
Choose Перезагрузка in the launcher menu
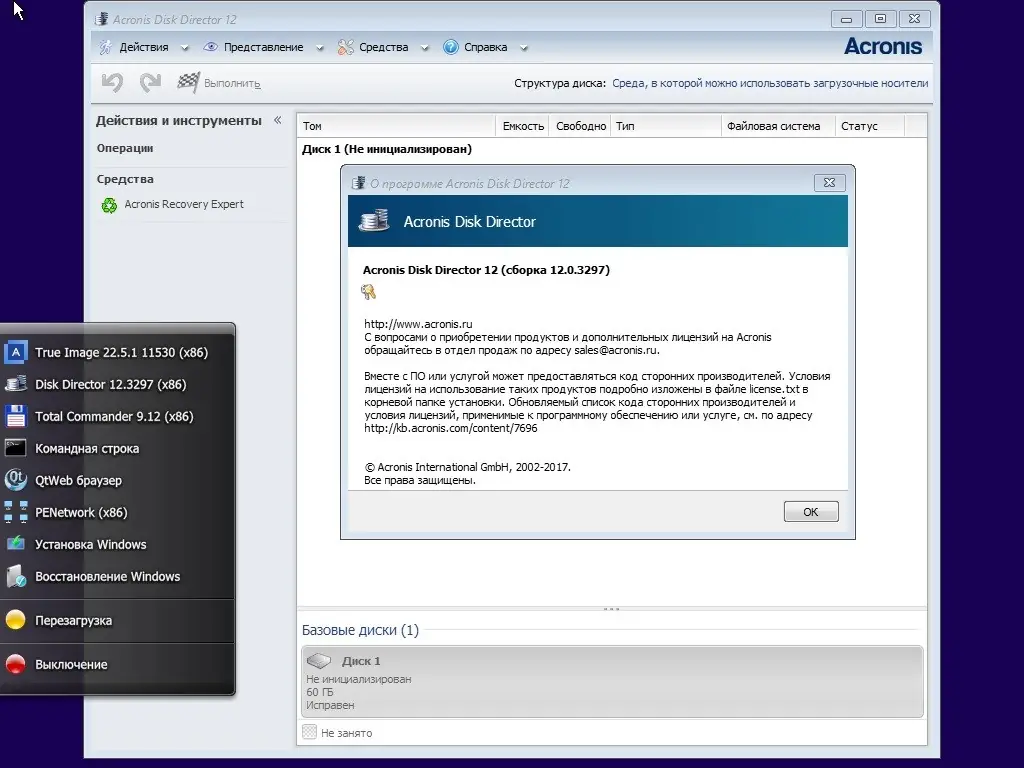click(x=118, y=620)
